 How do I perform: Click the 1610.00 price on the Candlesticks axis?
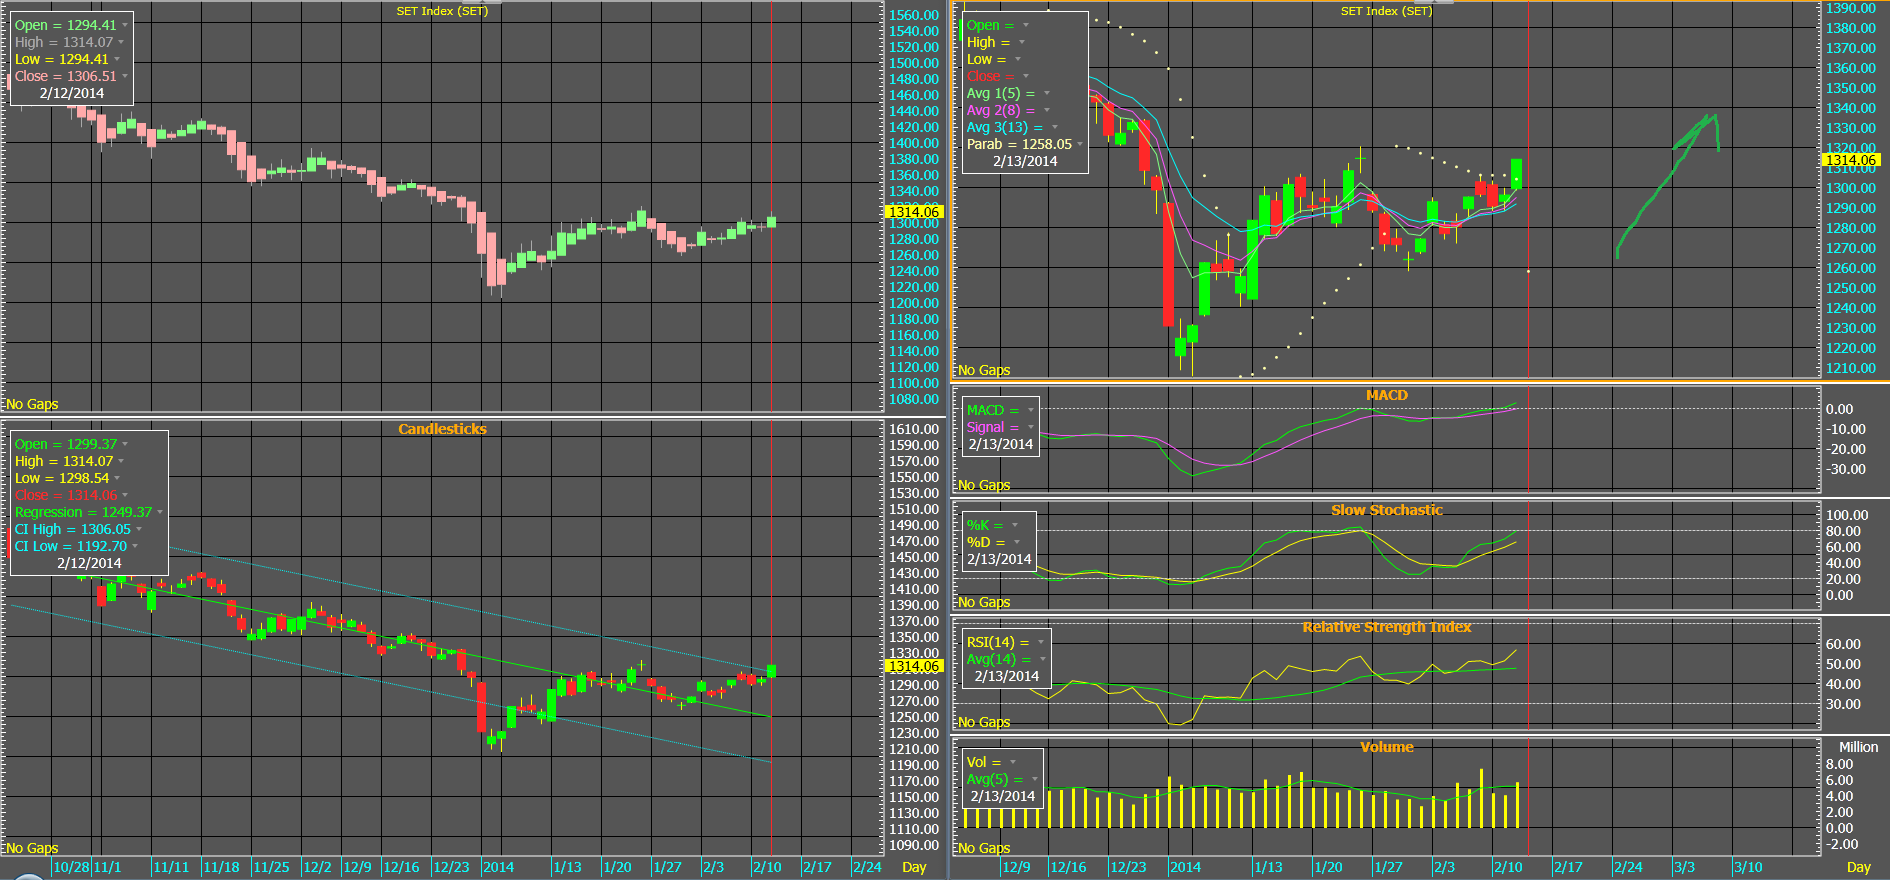(914, 429)
